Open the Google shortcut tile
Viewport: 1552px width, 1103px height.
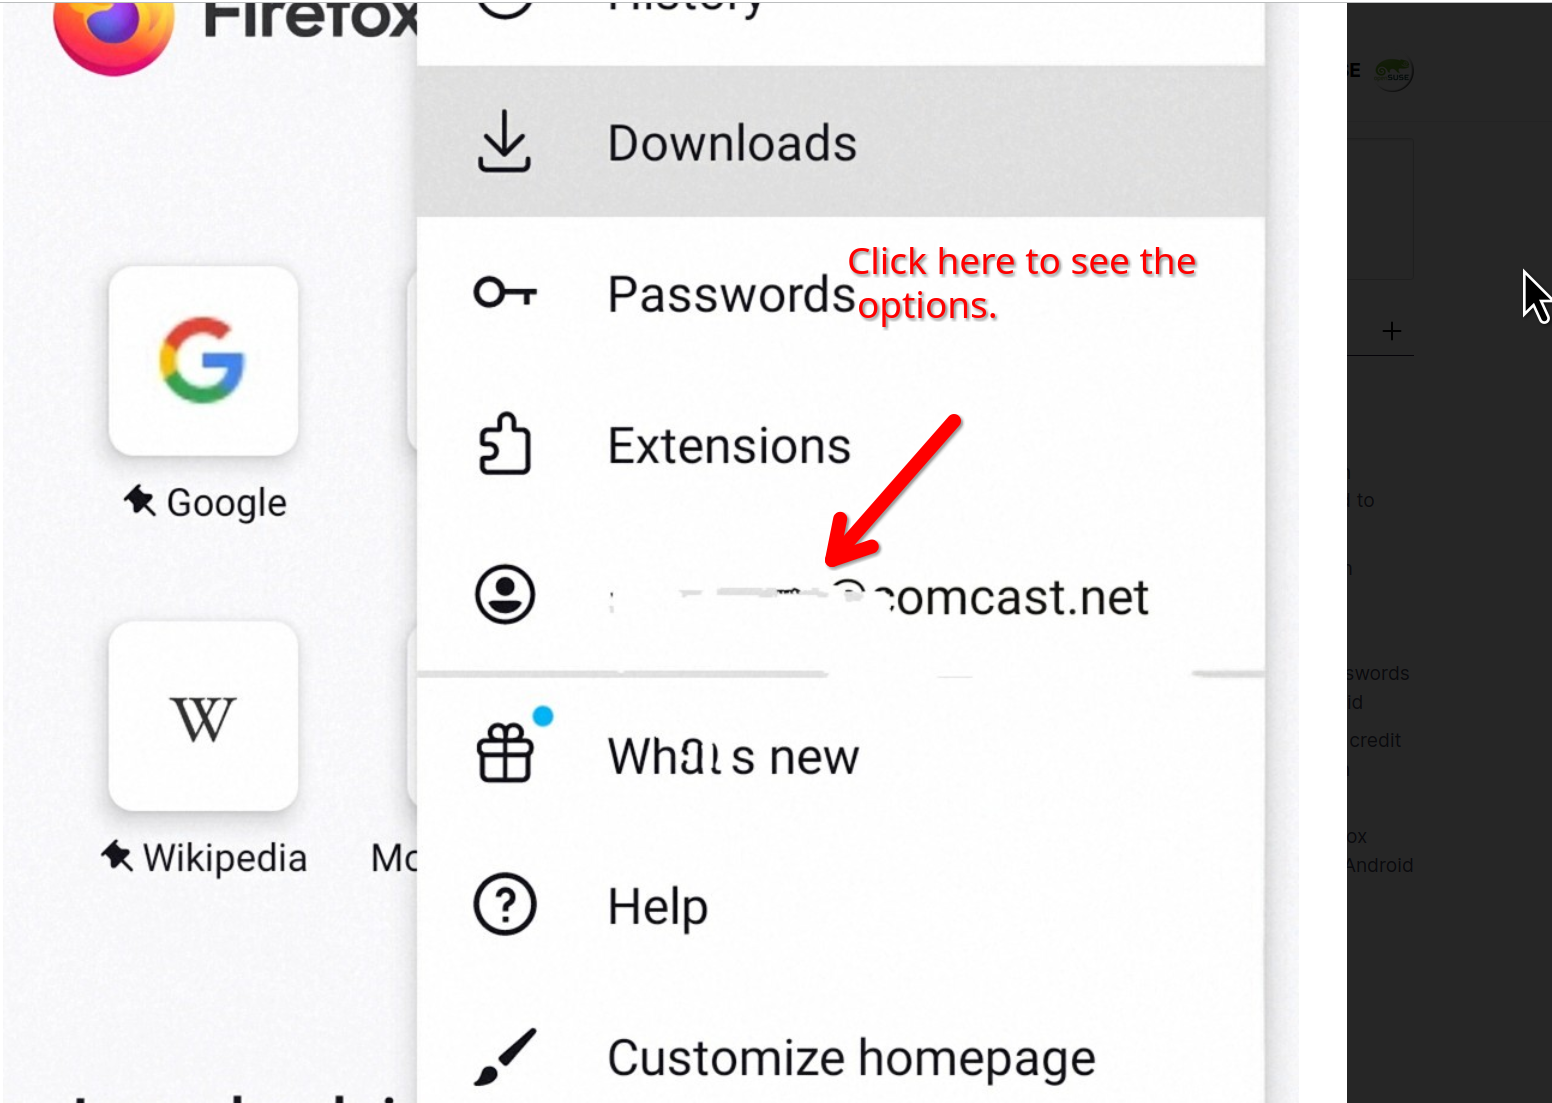(204, 361)
